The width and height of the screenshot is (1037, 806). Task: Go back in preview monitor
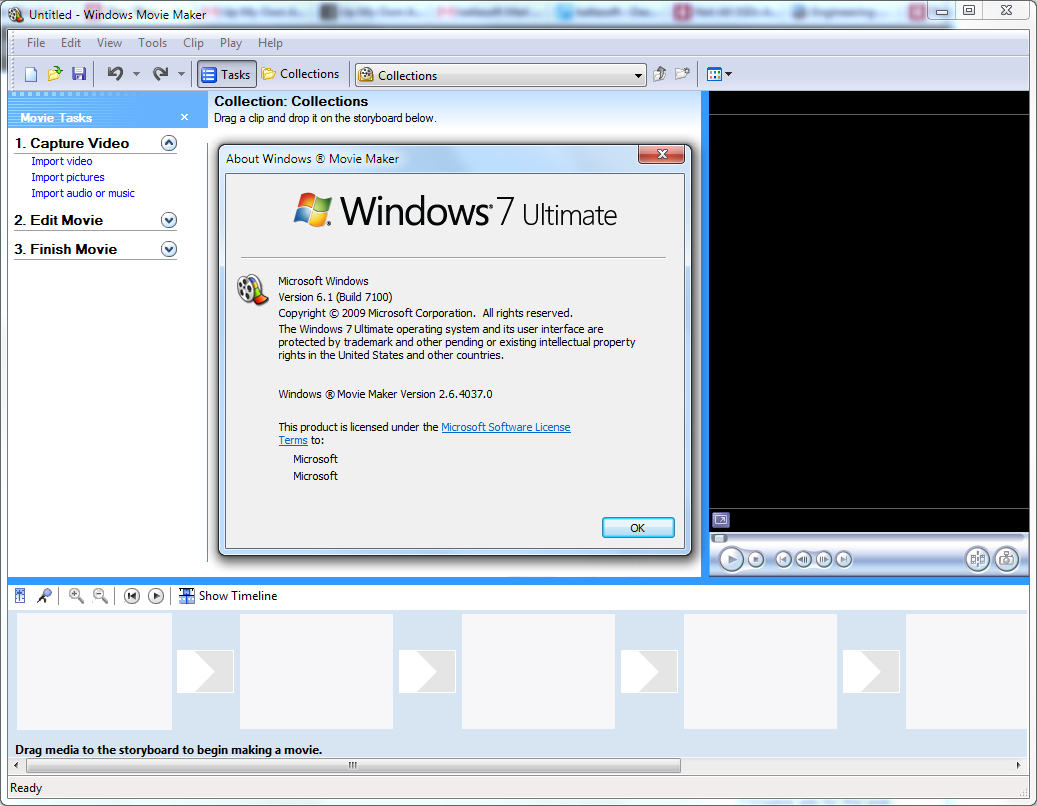[x=783, y=559]
